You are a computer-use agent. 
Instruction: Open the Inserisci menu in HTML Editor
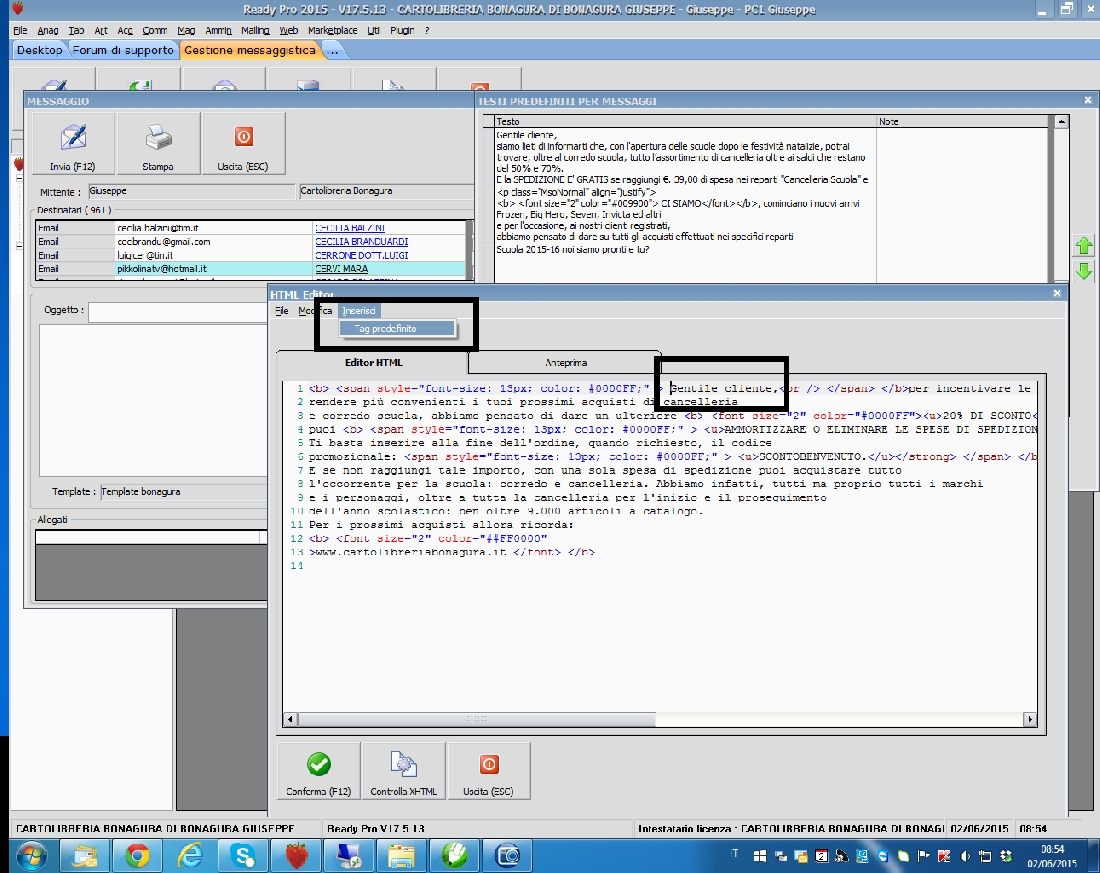(x=359, y=311)
